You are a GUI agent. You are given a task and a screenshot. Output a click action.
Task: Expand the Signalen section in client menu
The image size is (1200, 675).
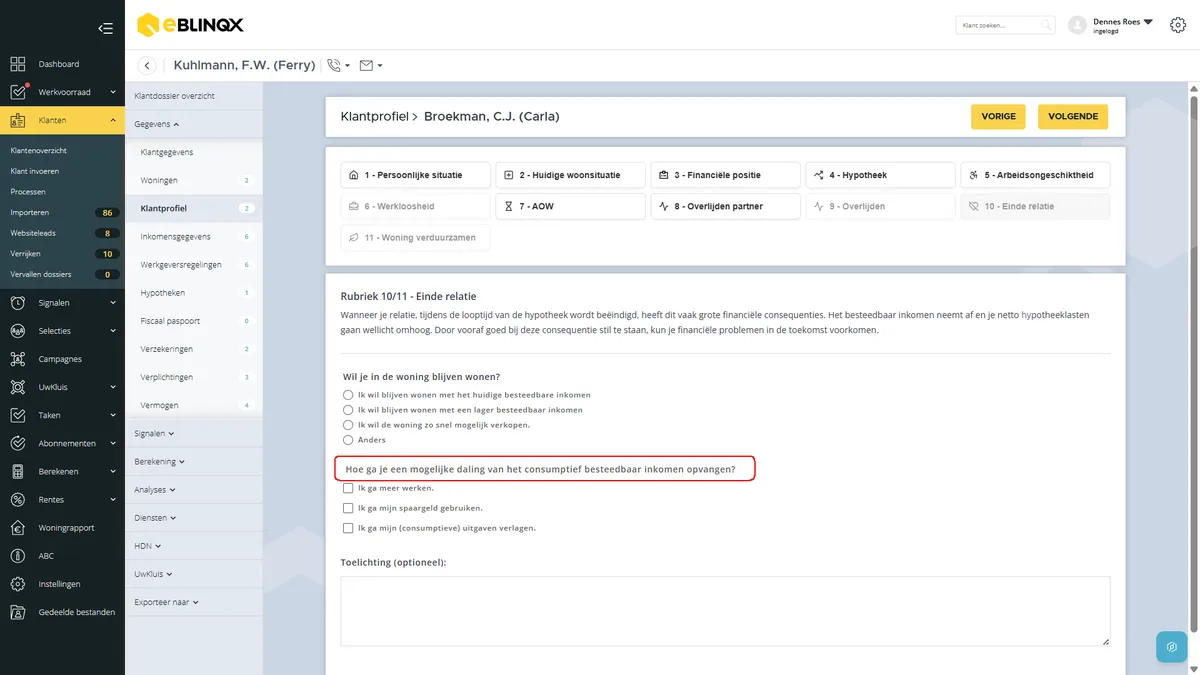click(x=154, y=434)
